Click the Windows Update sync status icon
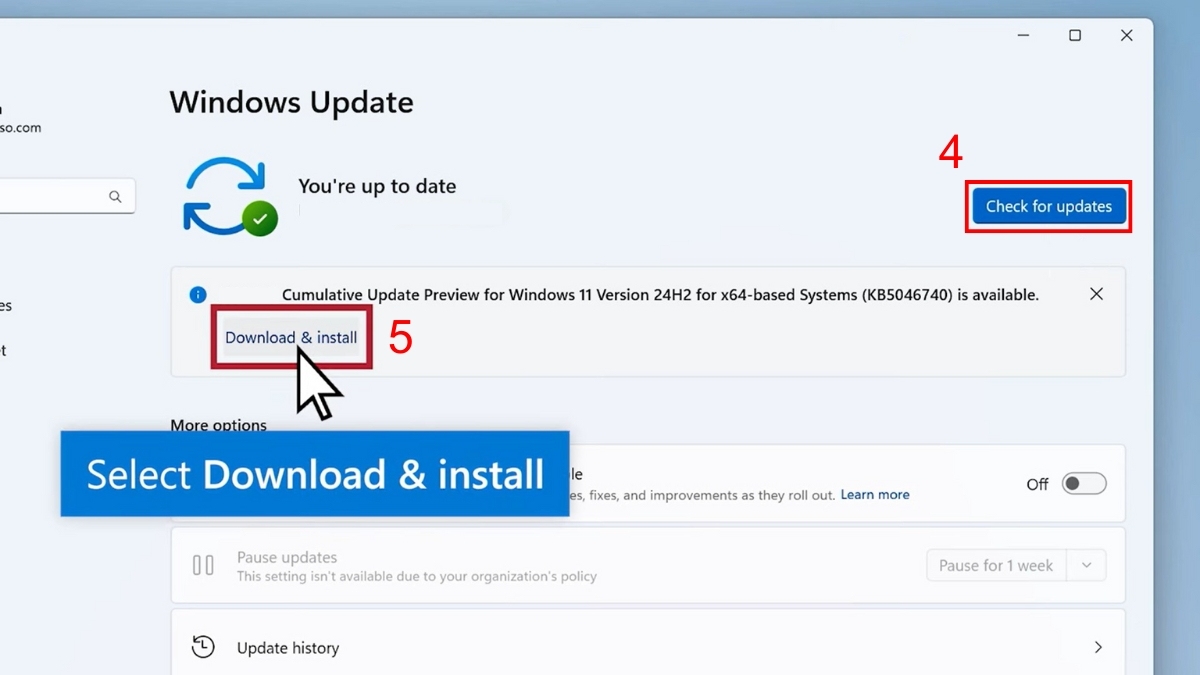 (x=230, y=196)
